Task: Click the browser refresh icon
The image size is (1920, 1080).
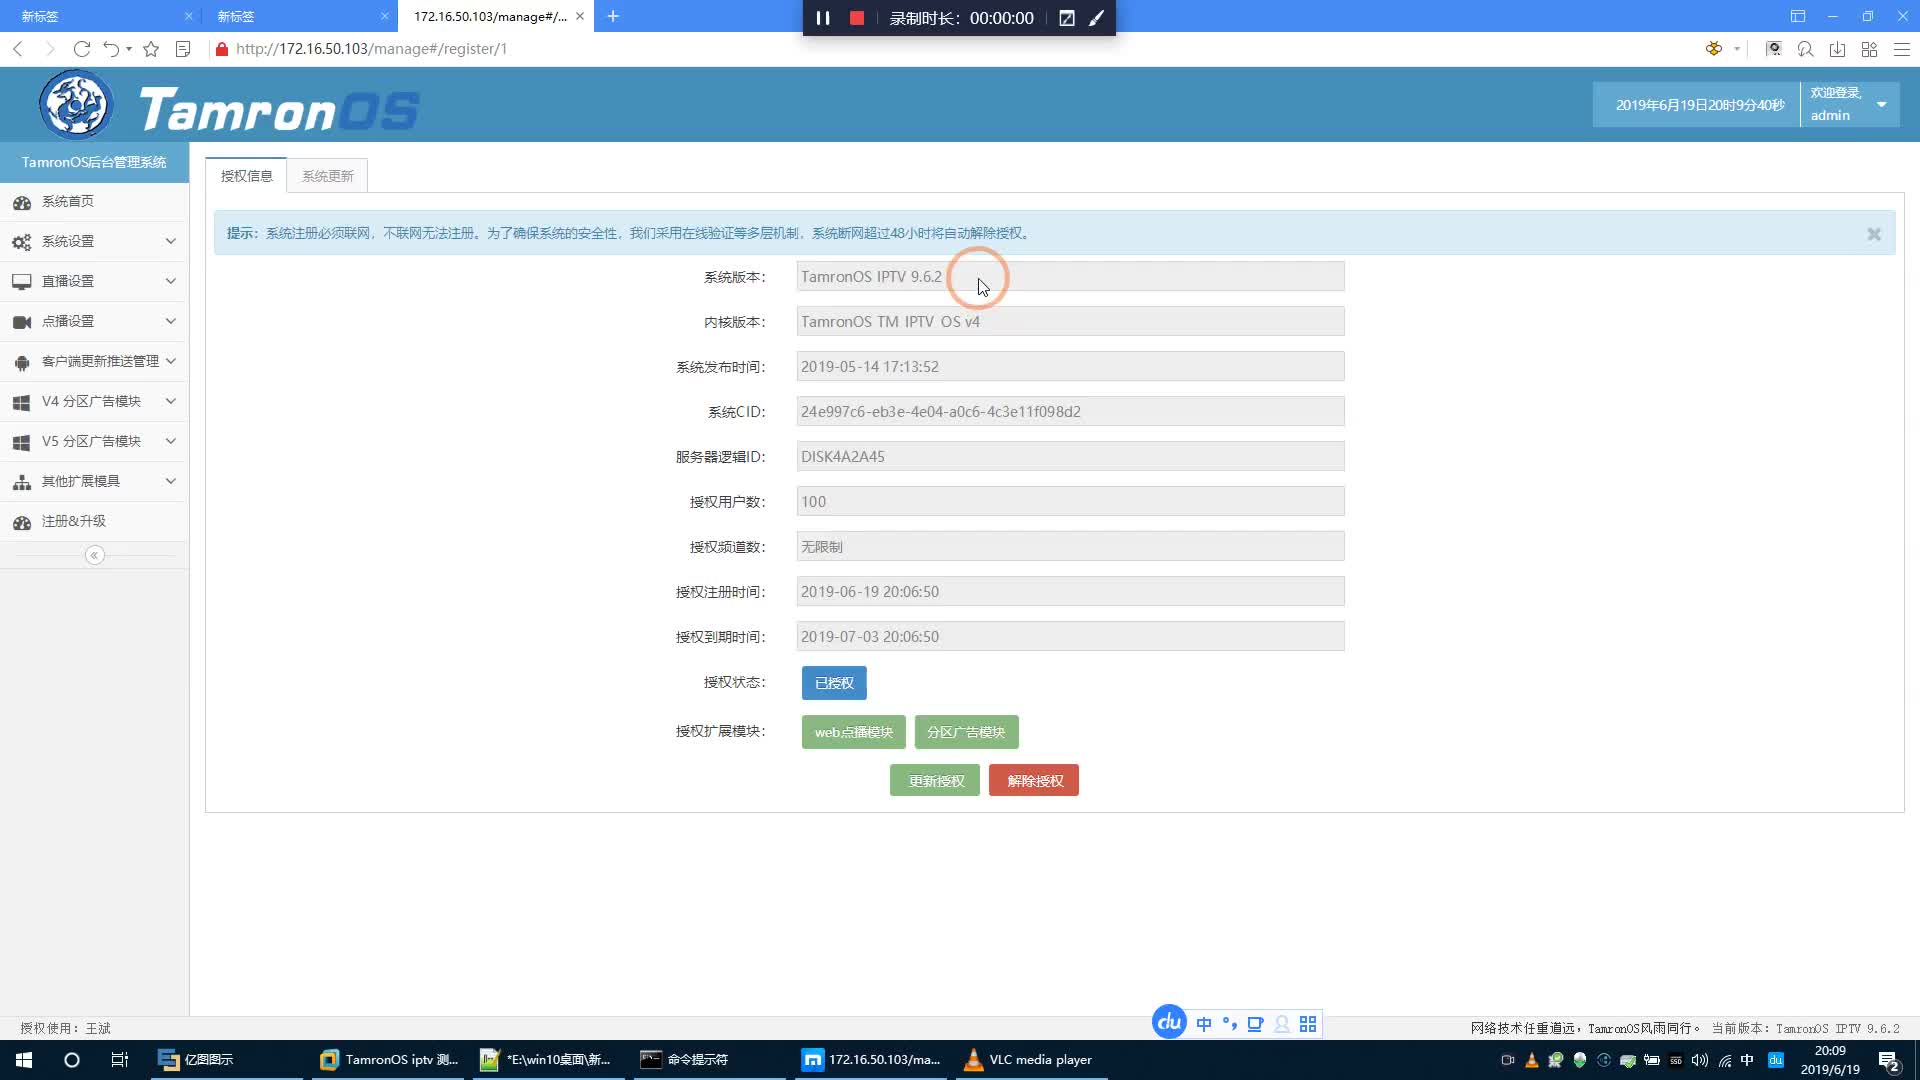Action: [82, 48]
